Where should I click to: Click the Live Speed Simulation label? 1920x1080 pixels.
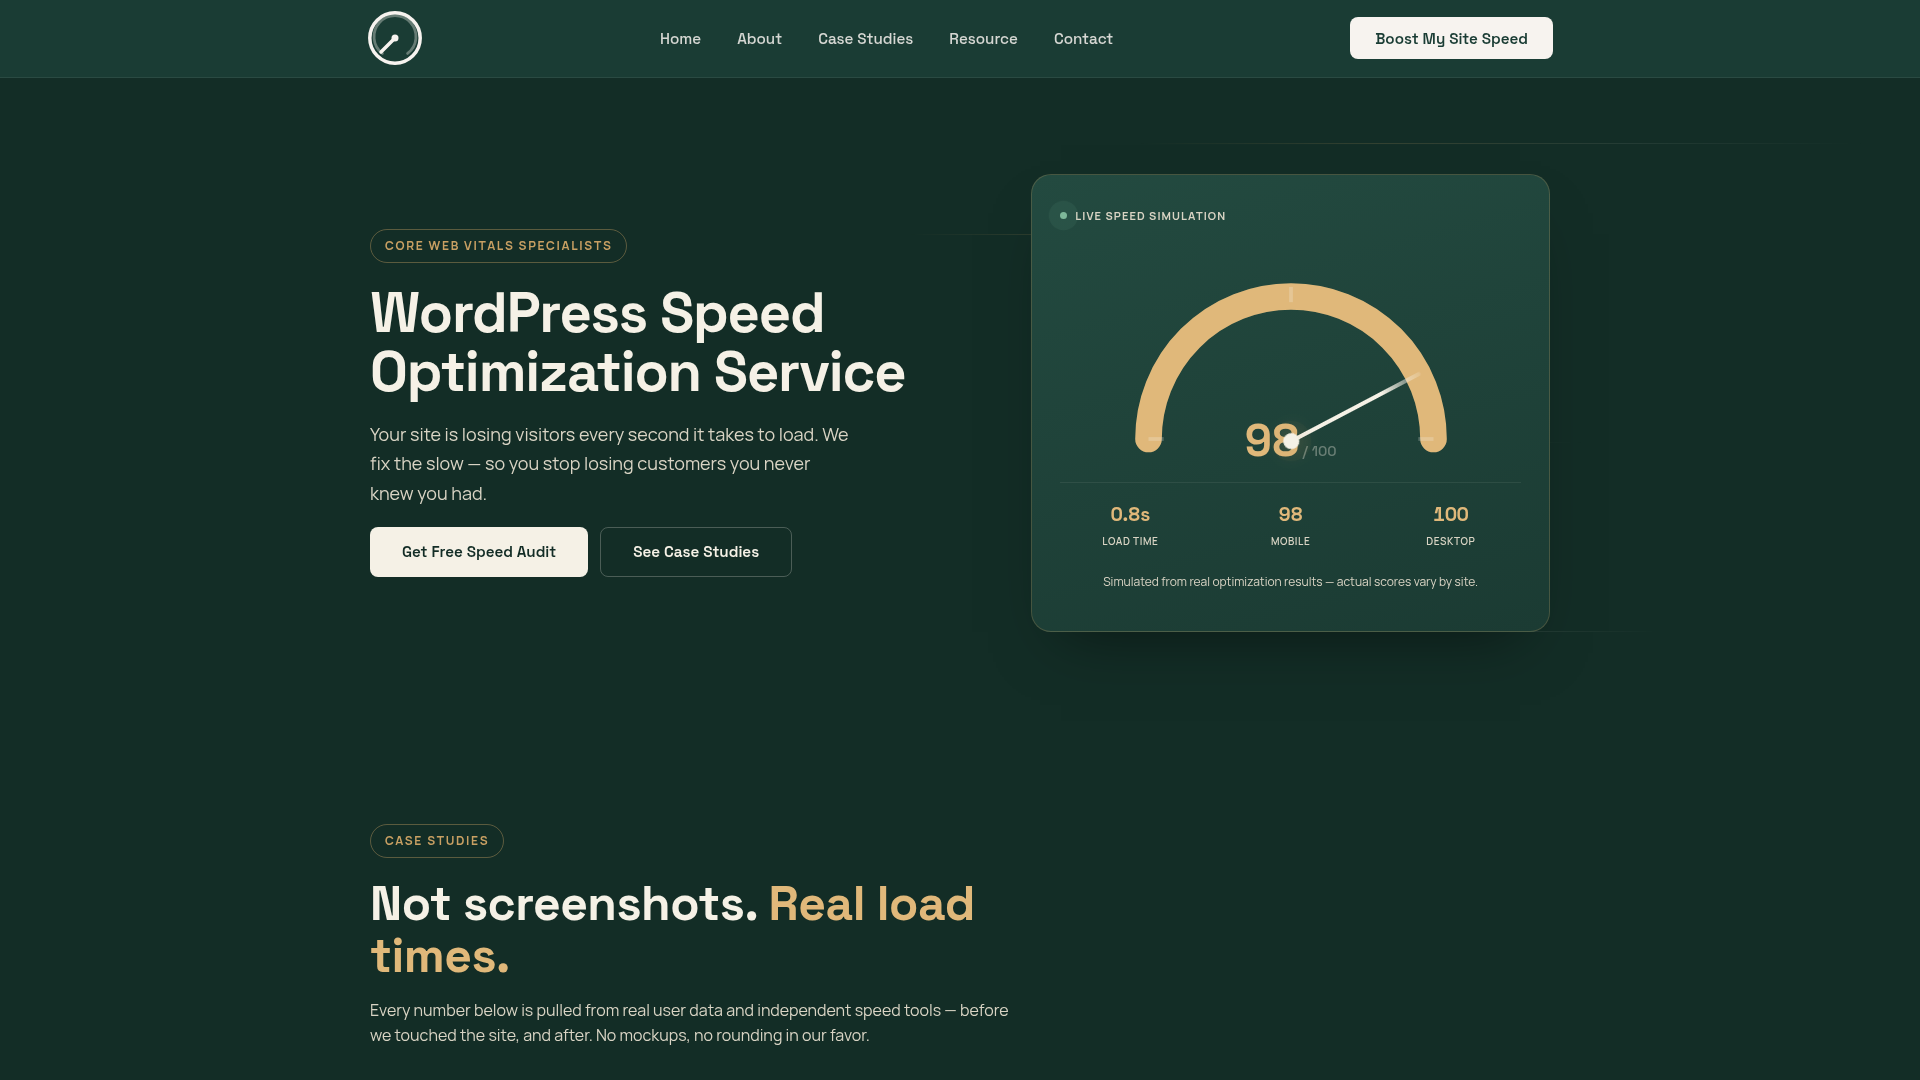[1150, 216]
